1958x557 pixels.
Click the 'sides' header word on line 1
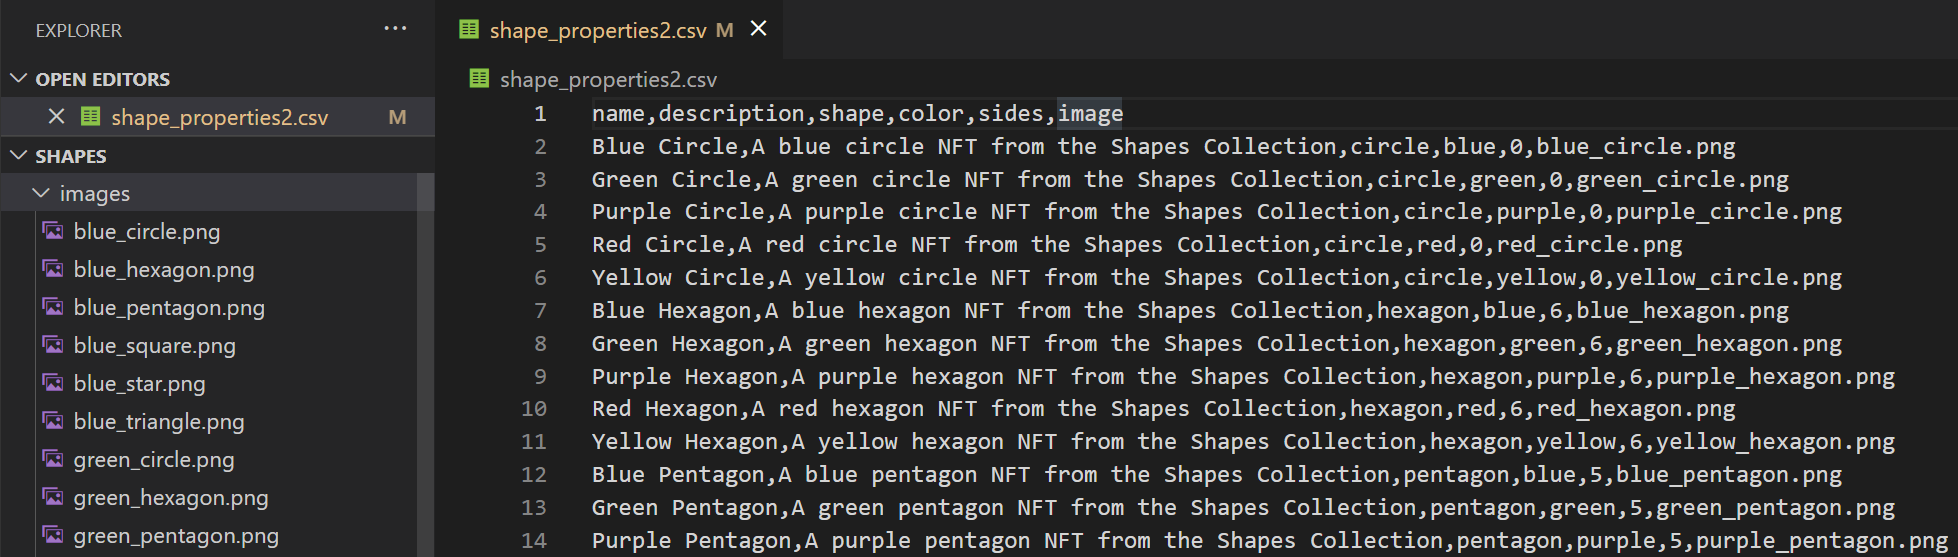click(x=1011, y=114)
